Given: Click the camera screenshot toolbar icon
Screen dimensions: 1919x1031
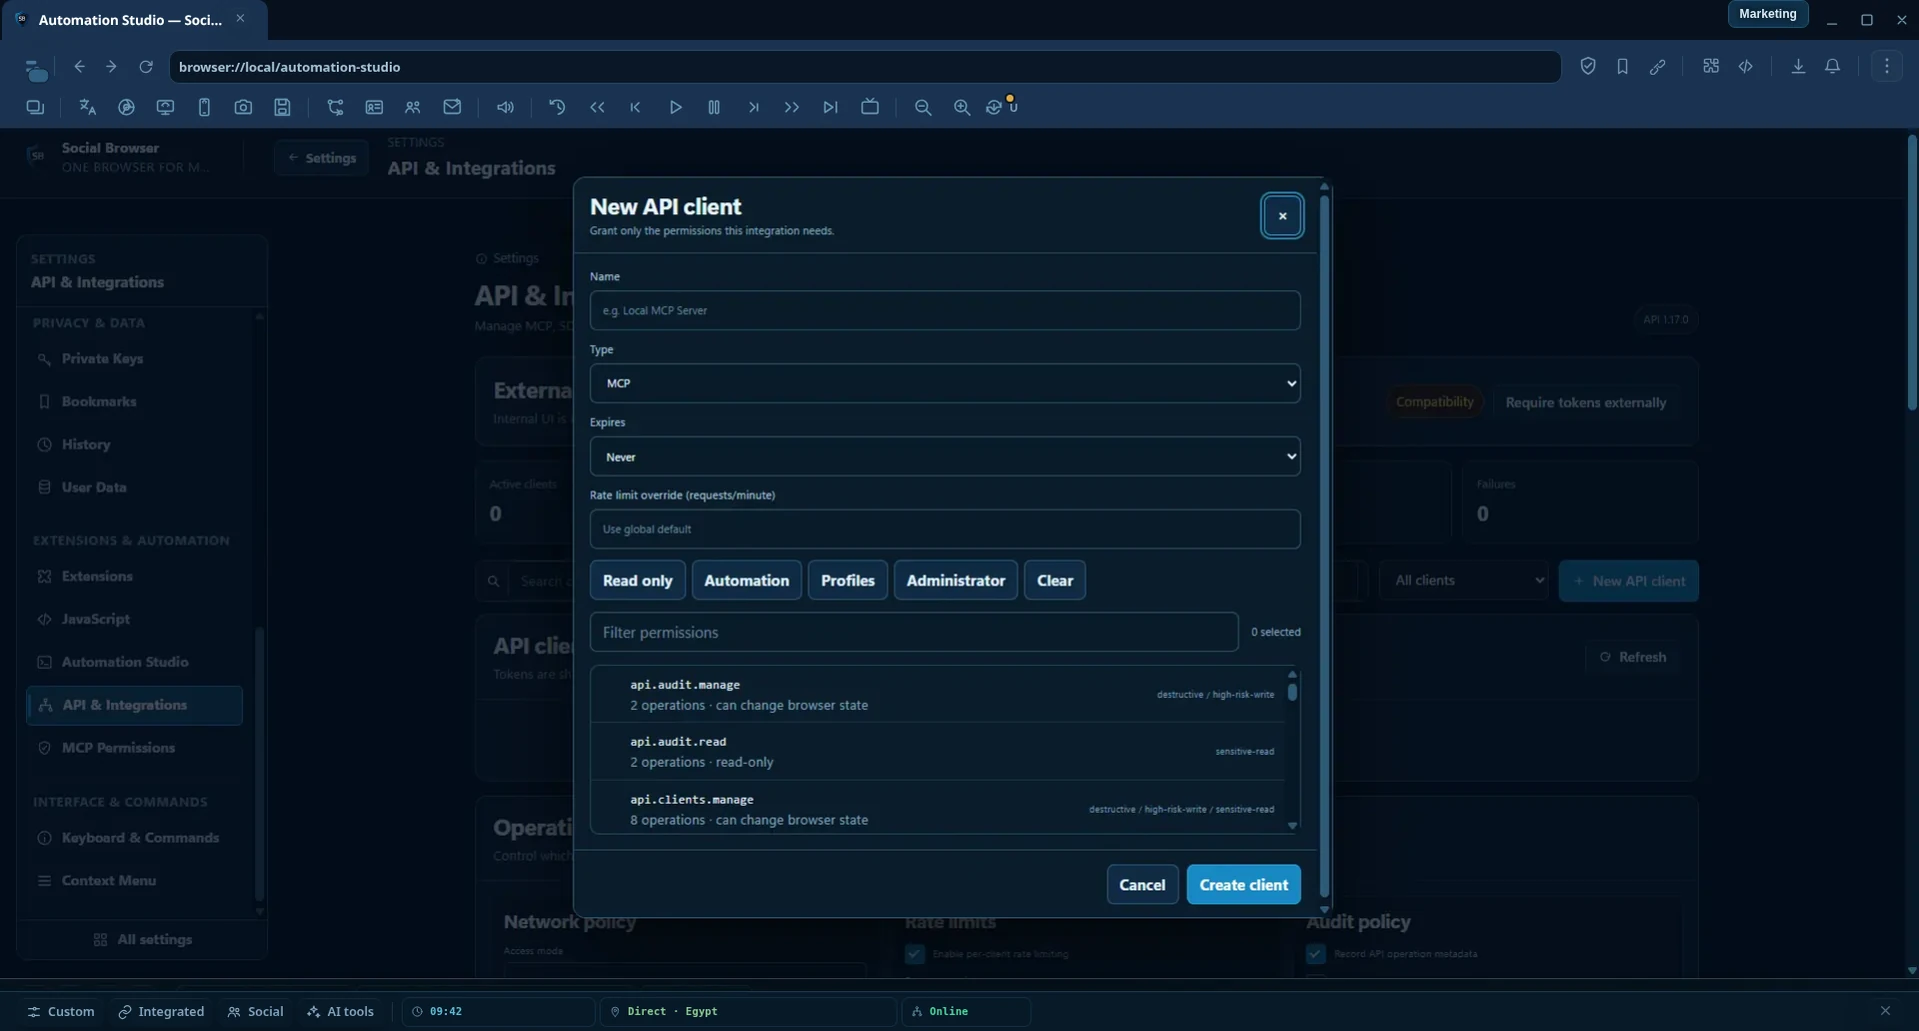Looking at the screenshot, I should click(x=243, y=107).
